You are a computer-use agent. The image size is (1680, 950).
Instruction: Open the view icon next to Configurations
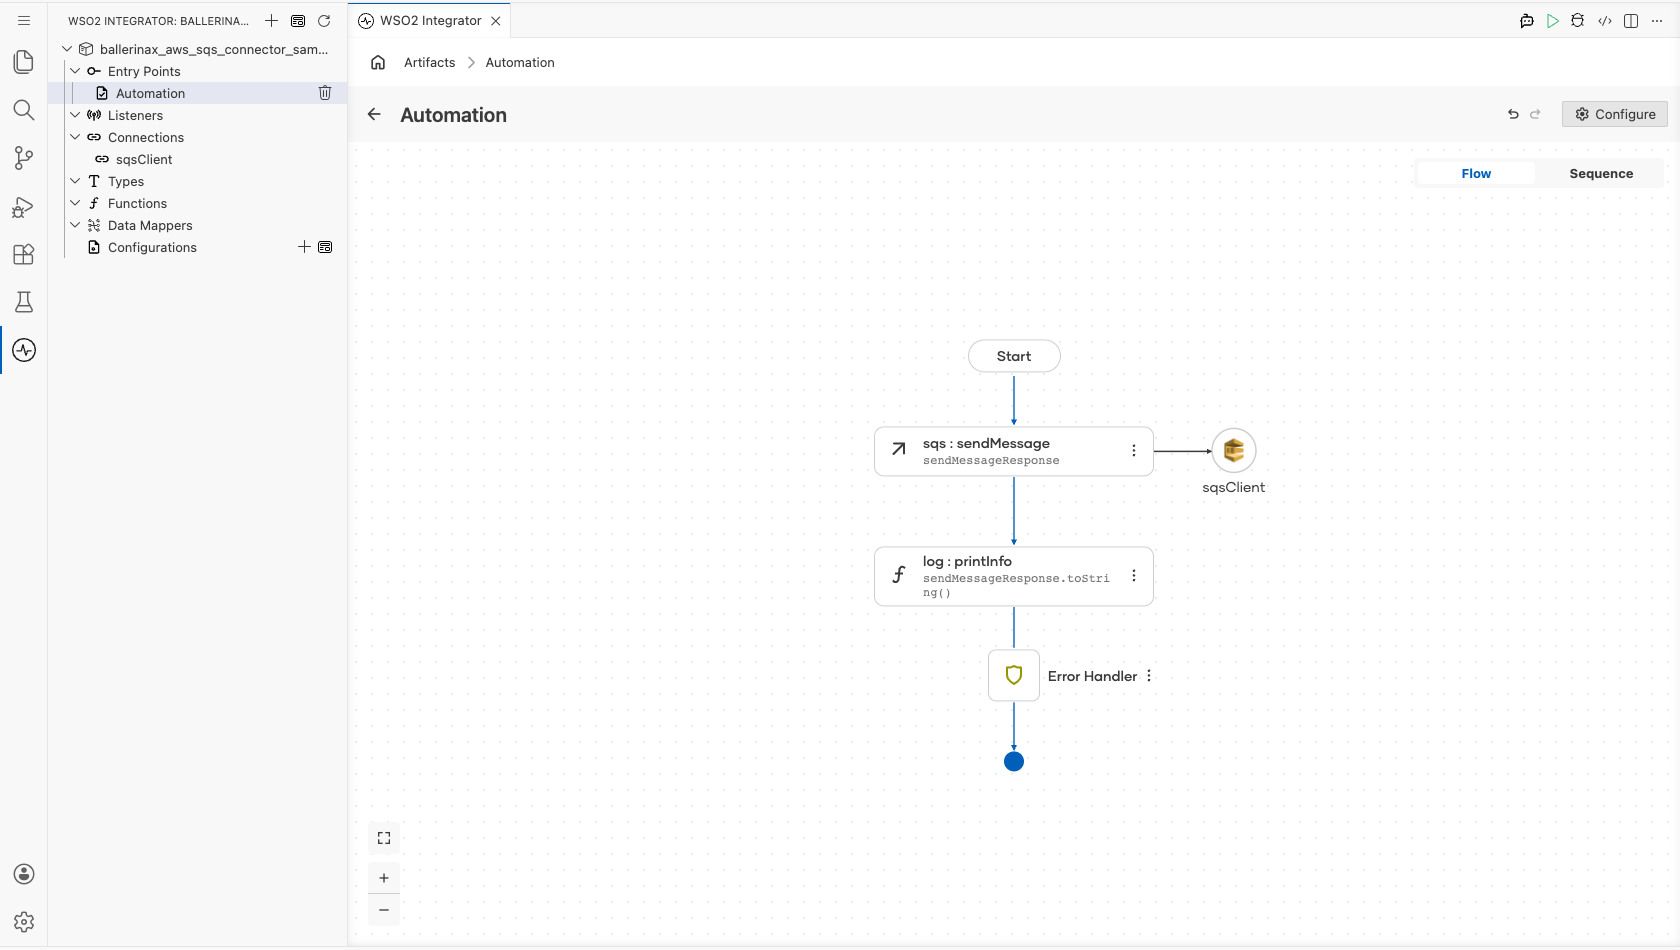coord(325,247)
